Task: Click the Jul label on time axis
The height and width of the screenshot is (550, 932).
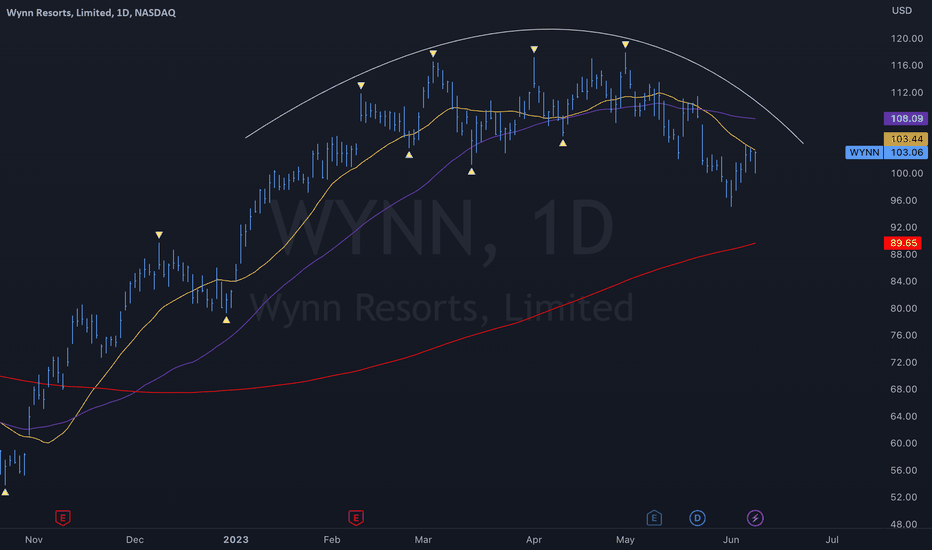Action: pos(832,540)
